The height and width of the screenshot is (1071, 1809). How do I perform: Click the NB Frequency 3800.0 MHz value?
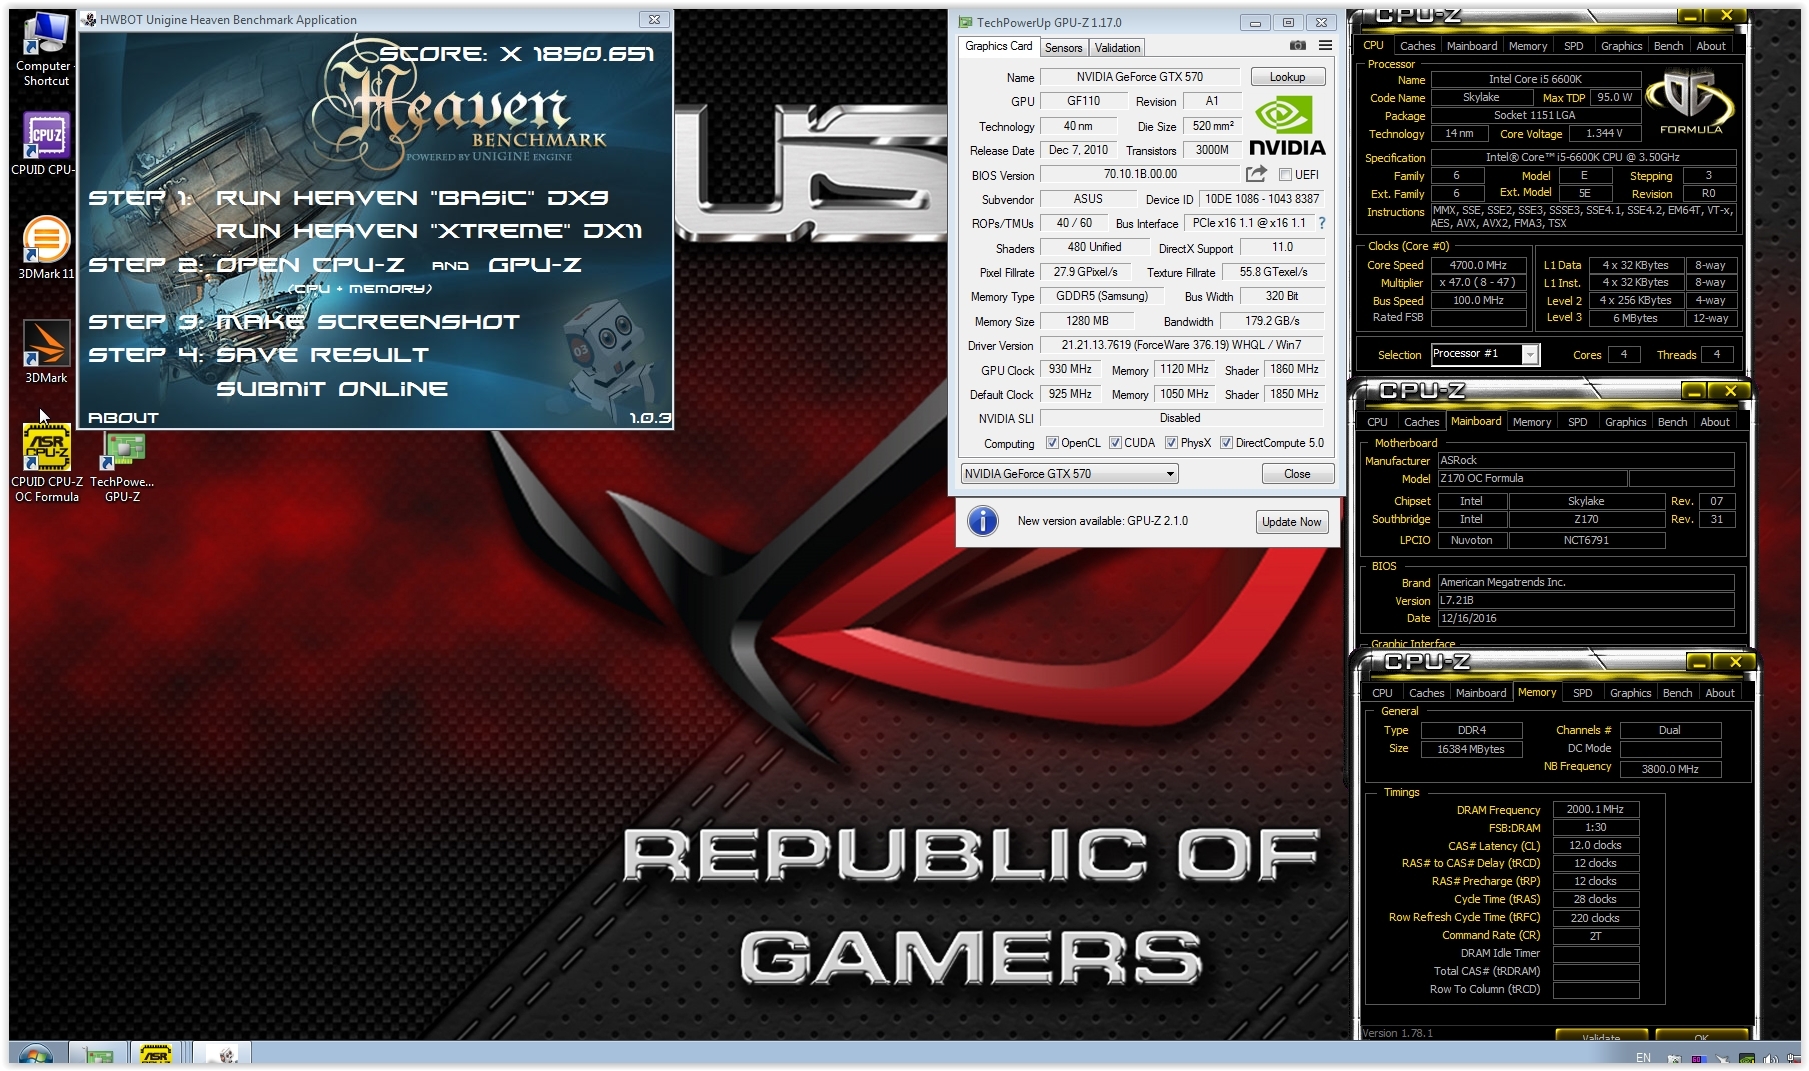point(1670,769)
